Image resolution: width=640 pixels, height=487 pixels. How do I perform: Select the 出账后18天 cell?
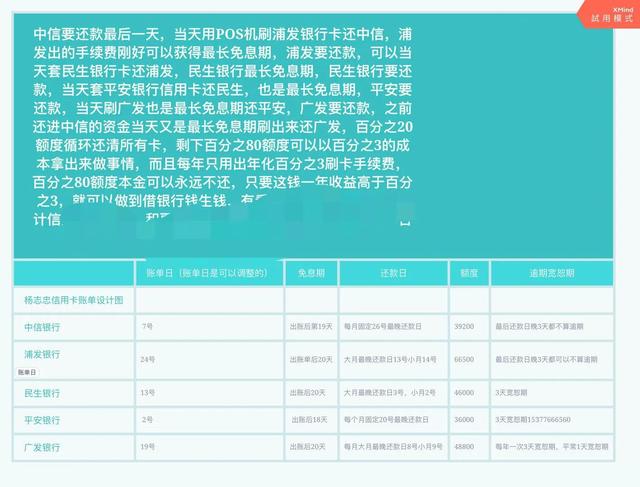coord(311,420)
